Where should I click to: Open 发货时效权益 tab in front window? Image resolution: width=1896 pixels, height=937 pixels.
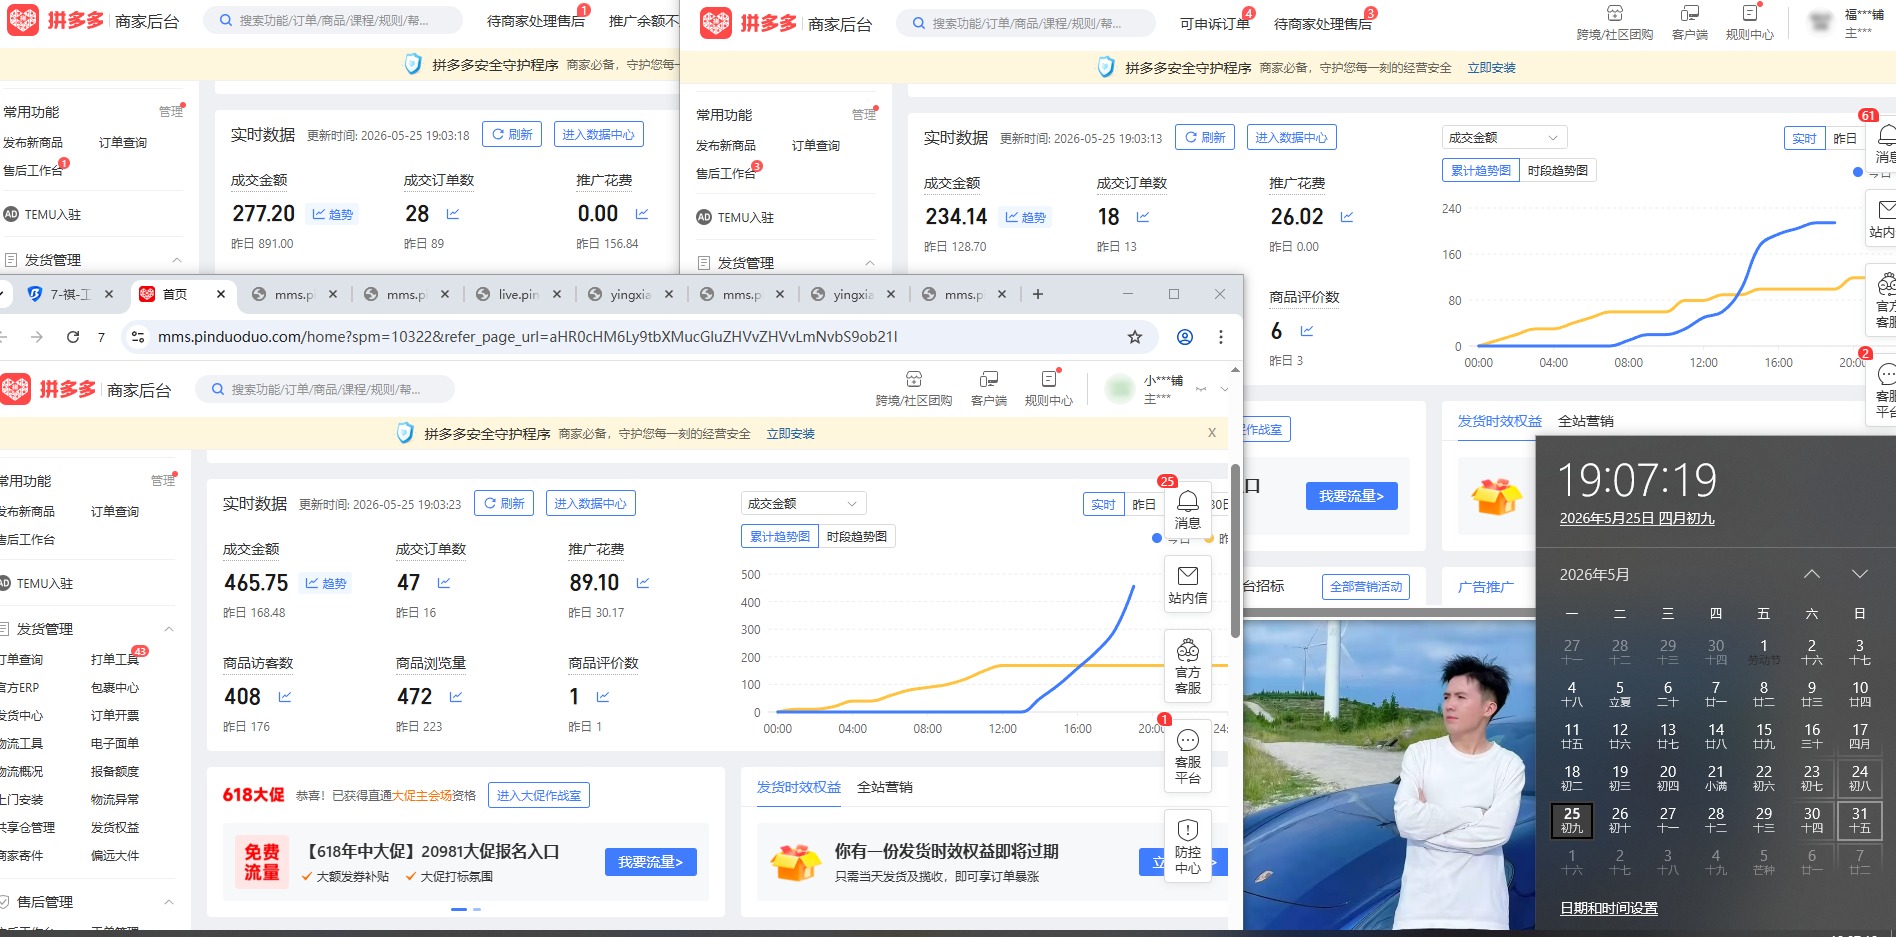(x=798, y=787)
